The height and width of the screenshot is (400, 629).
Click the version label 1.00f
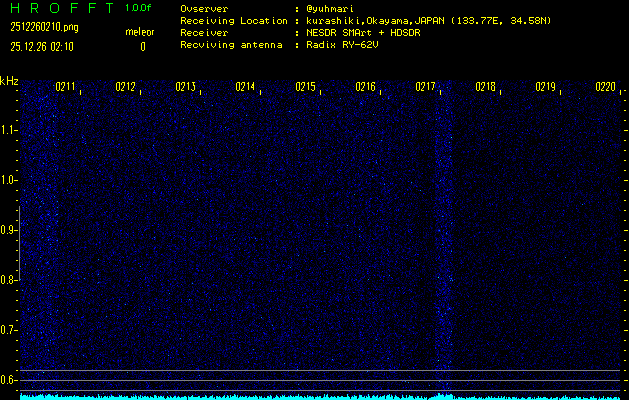(x=138, y=8)
